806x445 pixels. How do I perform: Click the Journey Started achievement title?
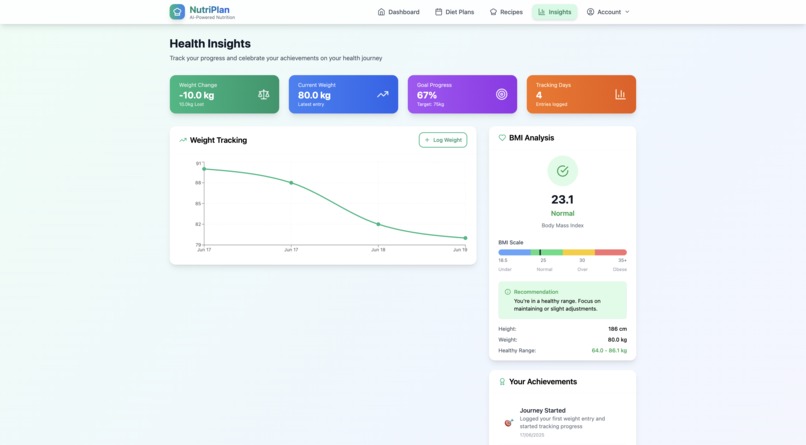[542, 410]
